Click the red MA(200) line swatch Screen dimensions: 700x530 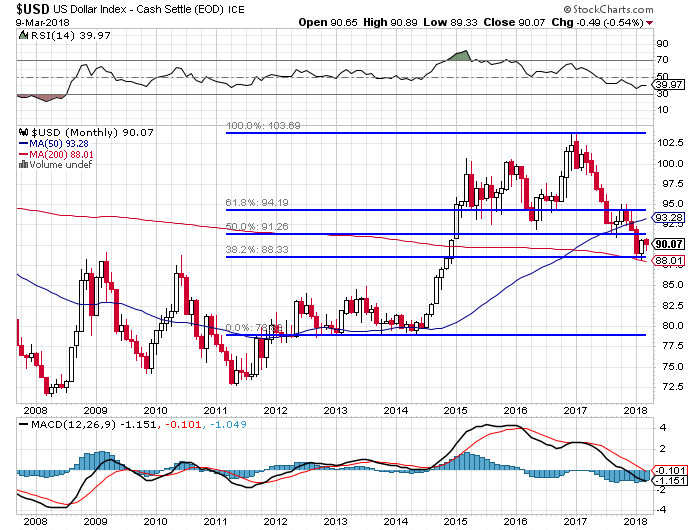(x=23, y=153)
